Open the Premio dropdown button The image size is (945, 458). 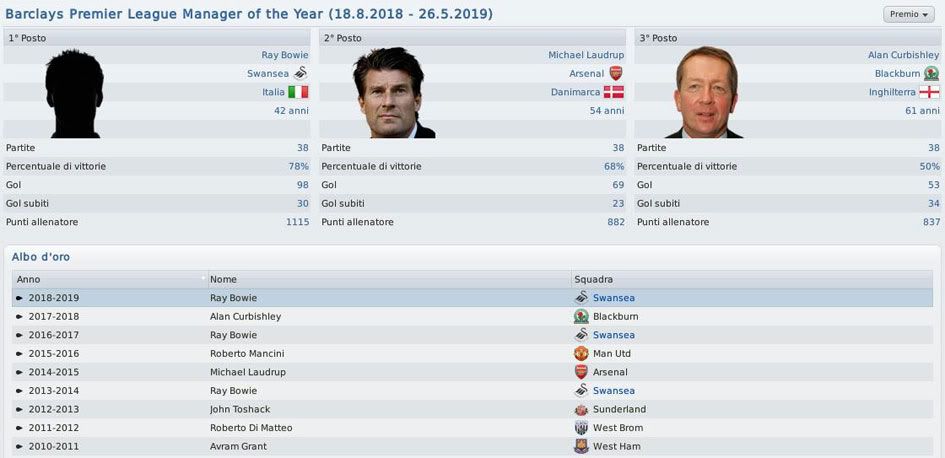tap(909, 15)
